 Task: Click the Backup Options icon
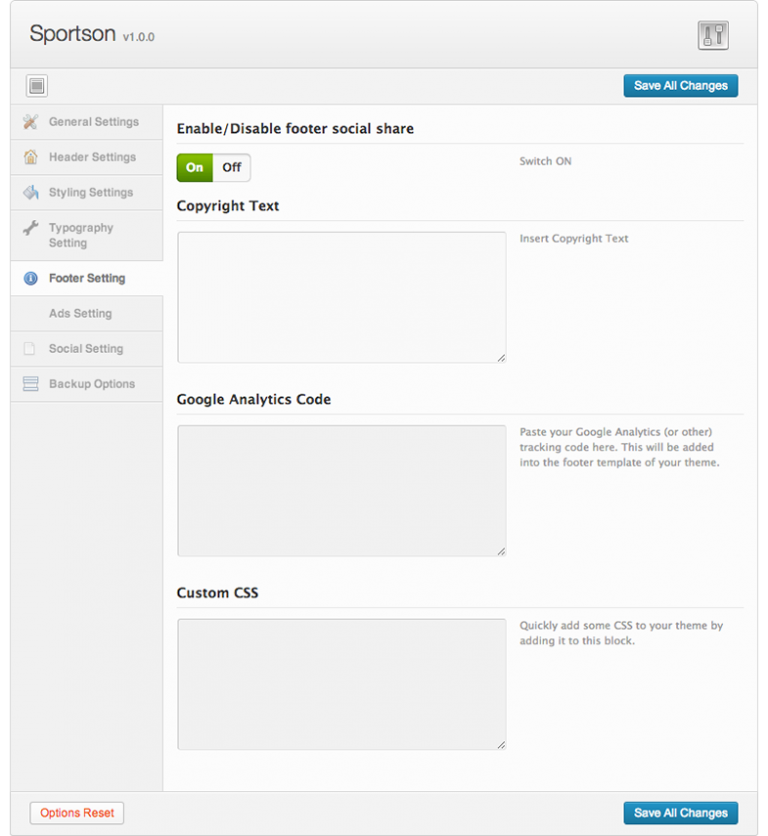tap(30, 384)
